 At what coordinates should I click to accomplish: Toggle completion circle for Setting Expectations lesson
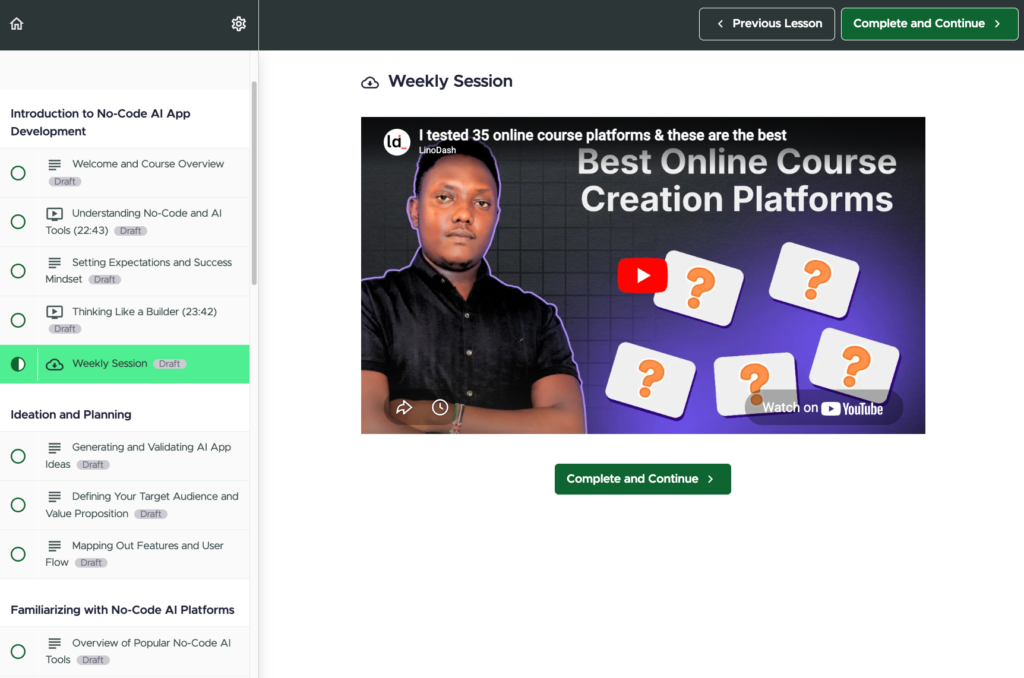(x=18, y=271)
